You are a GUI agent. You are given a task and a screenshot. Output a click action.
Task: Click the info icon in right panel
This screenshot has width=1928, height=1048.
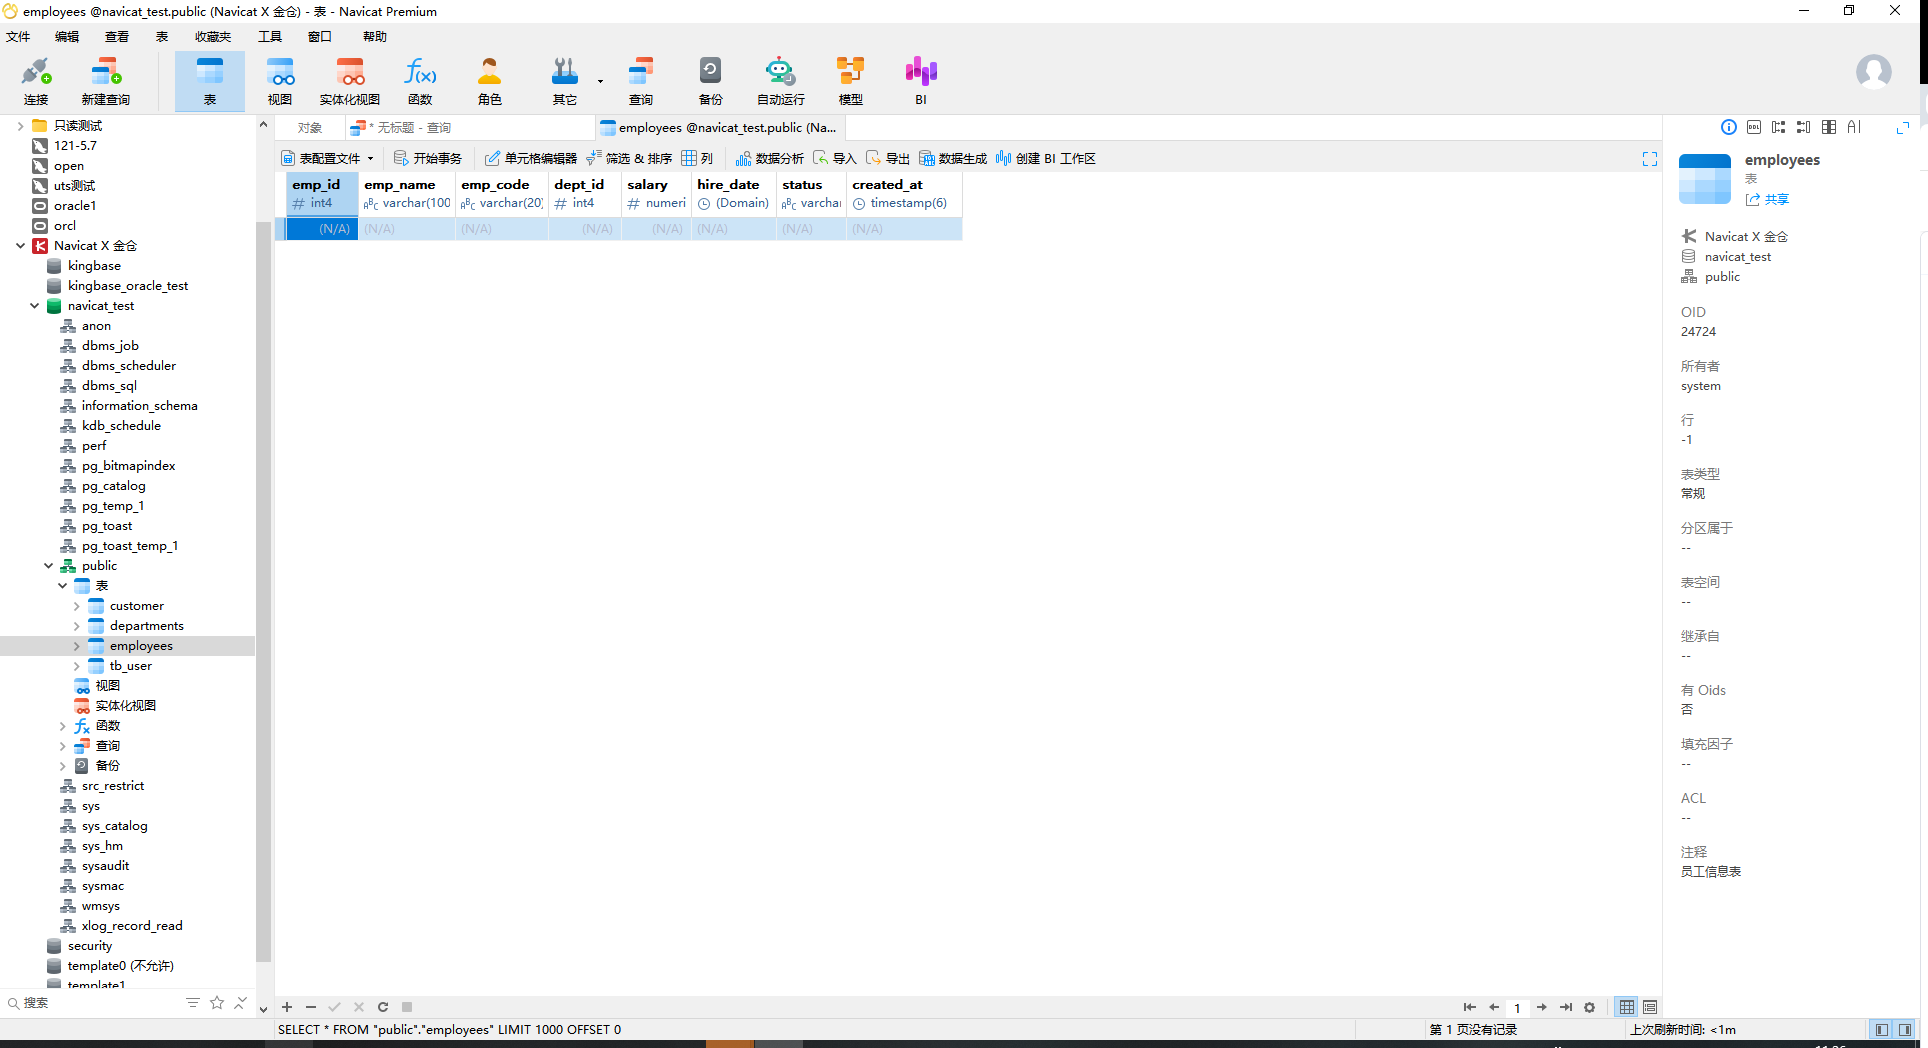[1729, 127]
